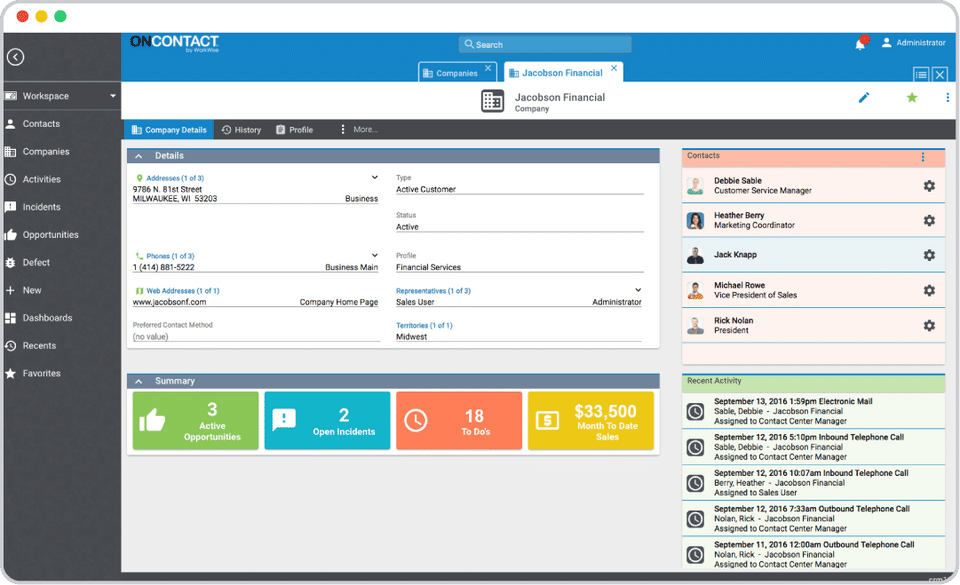The height and width of the screenshot is (585, 960).
Task: Collapse the Summary section
Action: pyautogui.click(x=139, y=381)
